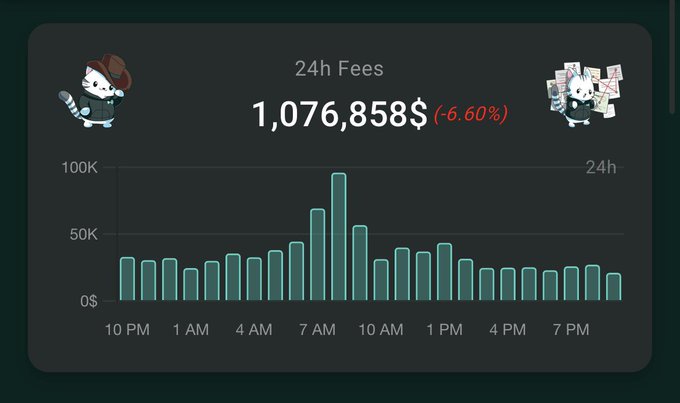Click the 24h Fees title

pos(339,69)
